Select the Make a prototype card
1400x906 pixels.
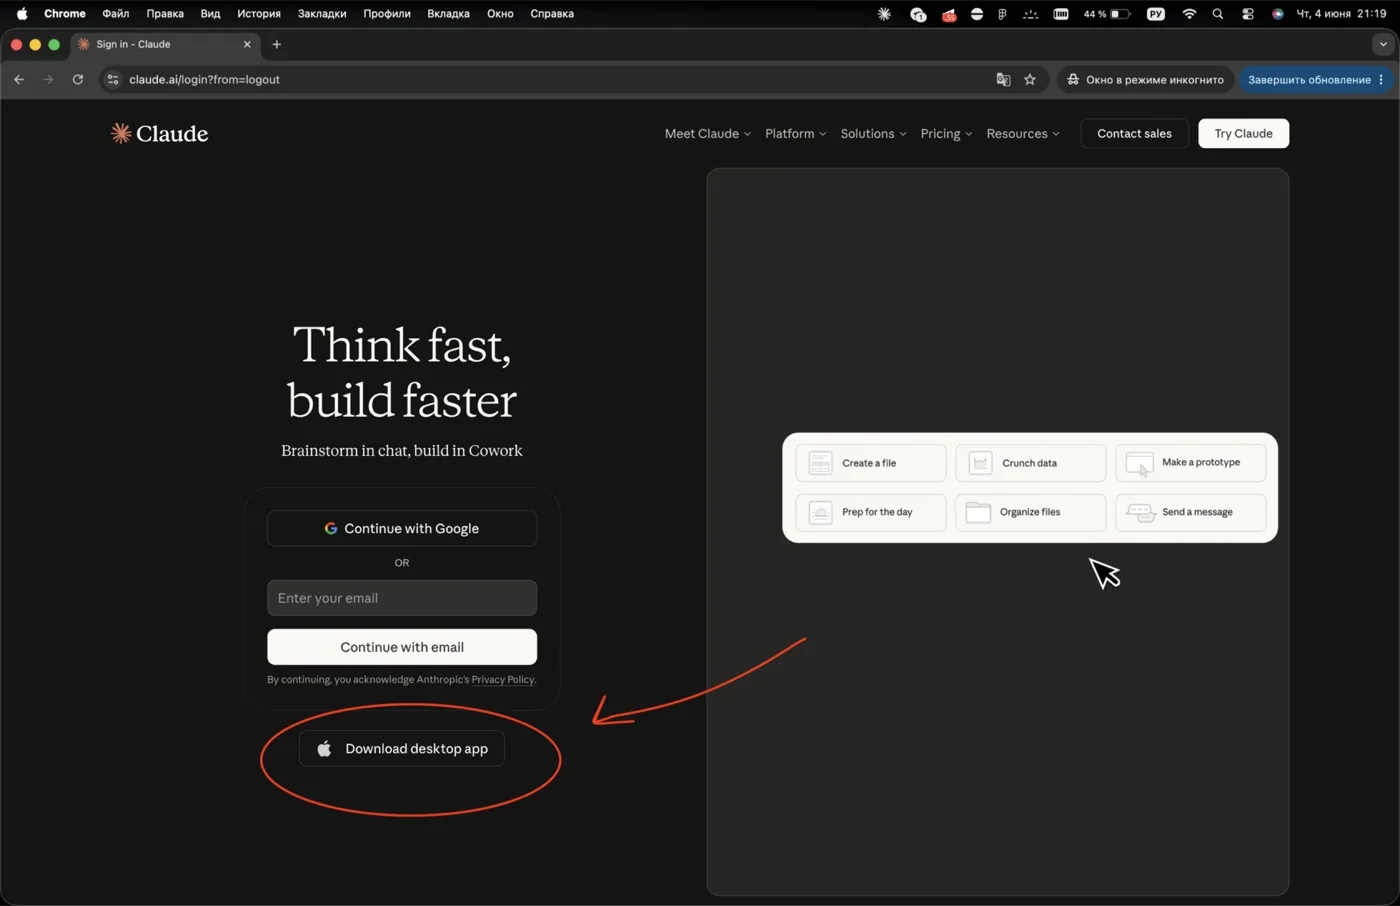point(1191,463)
